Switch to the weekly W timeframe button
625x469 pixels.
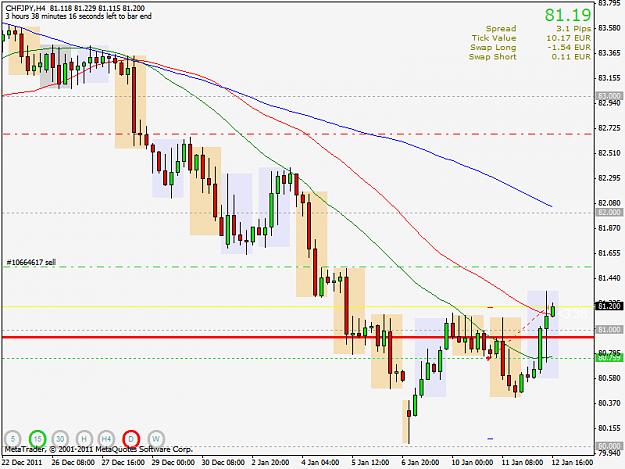[156, 439]
